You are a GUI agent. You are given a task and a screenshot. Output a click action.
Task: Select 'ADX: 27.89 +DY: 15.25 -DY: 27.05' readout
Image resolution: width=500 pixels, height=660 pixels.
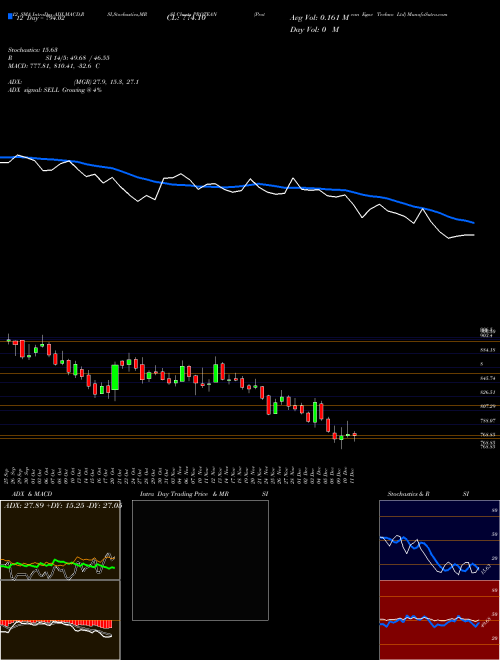[x=62, y=506]
